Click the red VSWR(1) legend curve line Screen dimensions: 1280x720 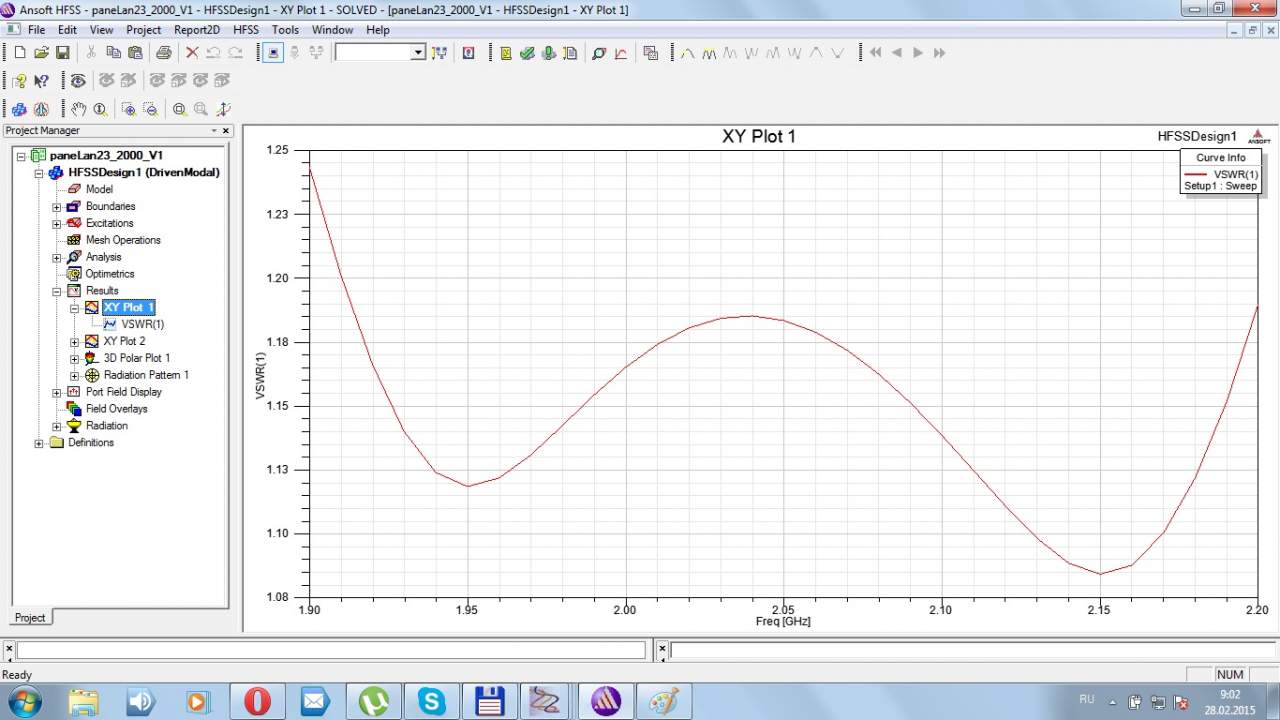pos(1195,174)
